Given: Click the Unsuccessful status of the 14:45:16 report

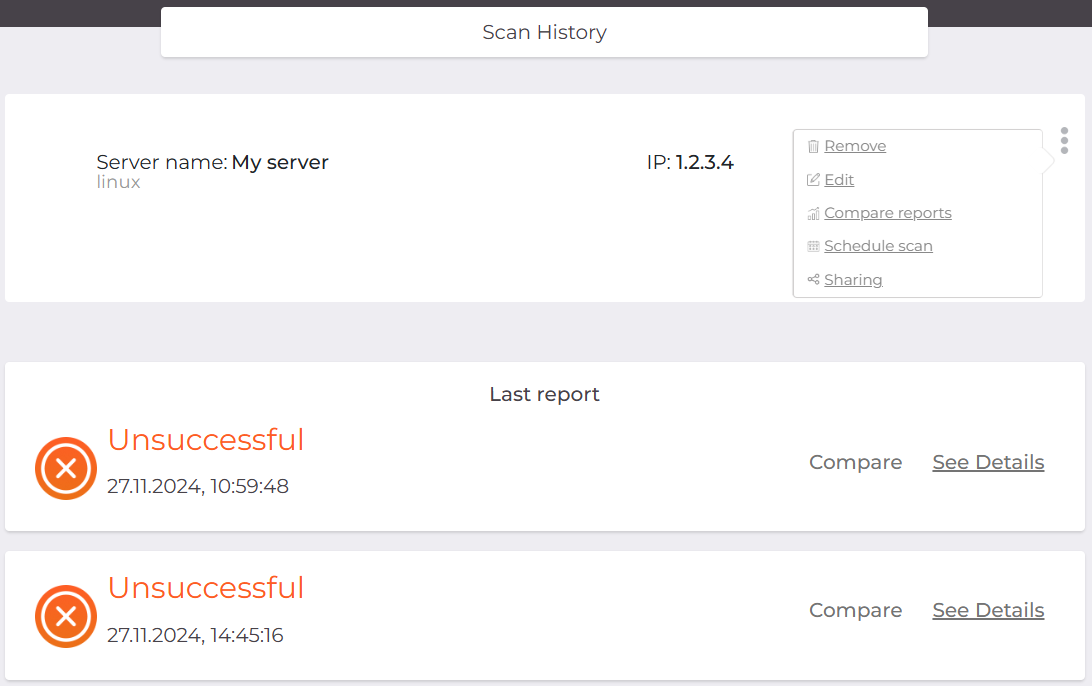Looking at the screenshot, I should (206, 587).
